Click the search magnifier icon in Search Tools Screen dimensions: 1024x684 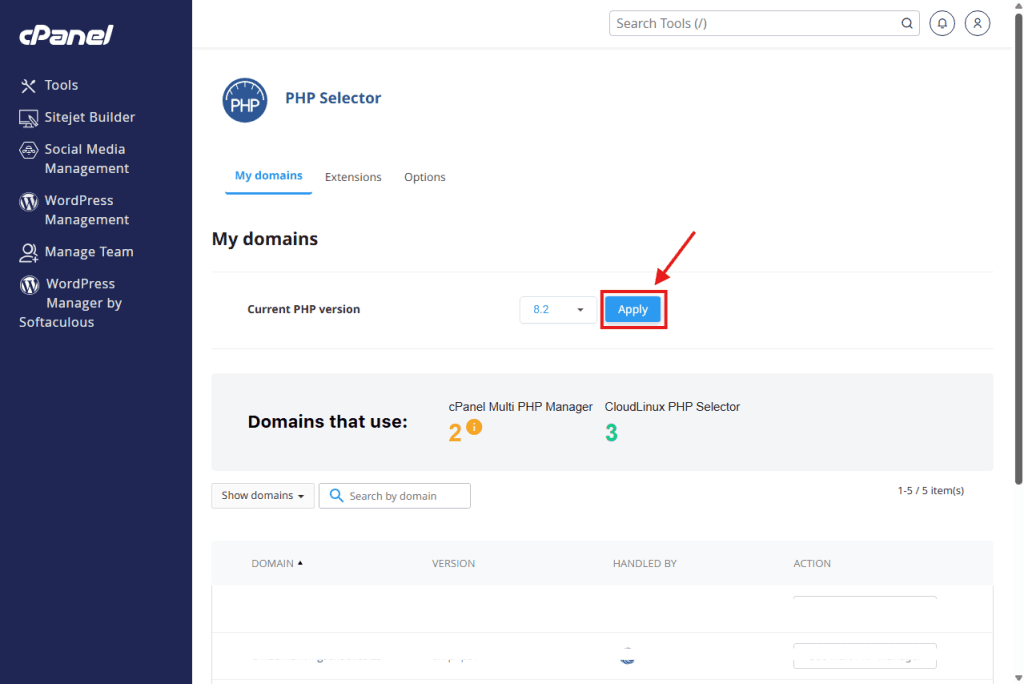pos(906,23)
